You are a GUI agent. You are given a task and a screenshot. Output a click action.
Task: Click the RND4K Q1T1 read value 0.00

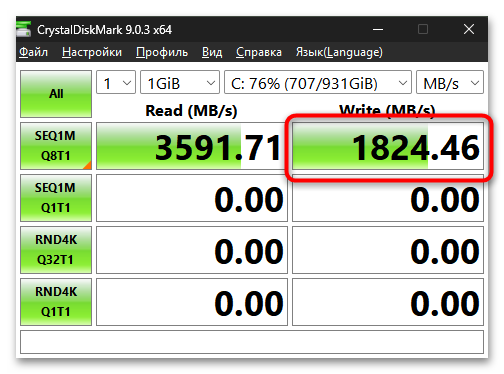(192, 302)
